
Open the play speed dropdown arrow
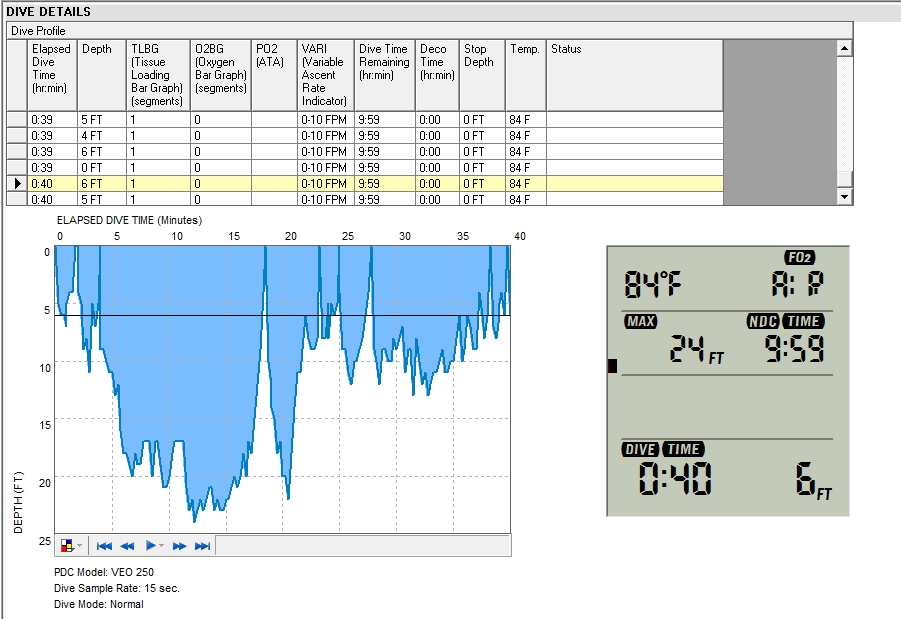[x=161, y=545]
